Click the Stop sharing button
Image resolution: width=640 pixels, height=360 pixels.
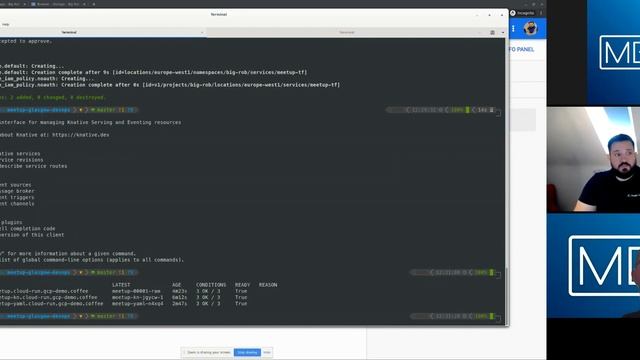click(x=247, y=352)
